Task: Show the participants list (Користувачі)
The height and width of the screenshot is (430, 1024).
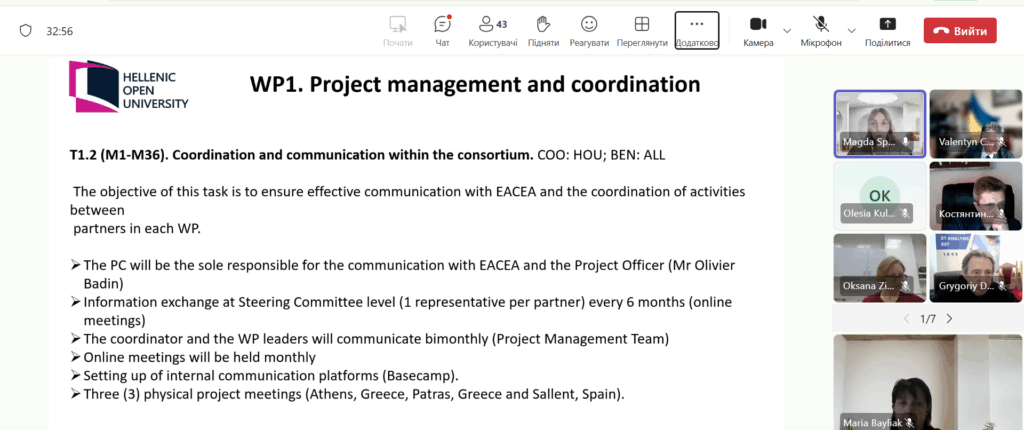Action: [x=493, y=30]
